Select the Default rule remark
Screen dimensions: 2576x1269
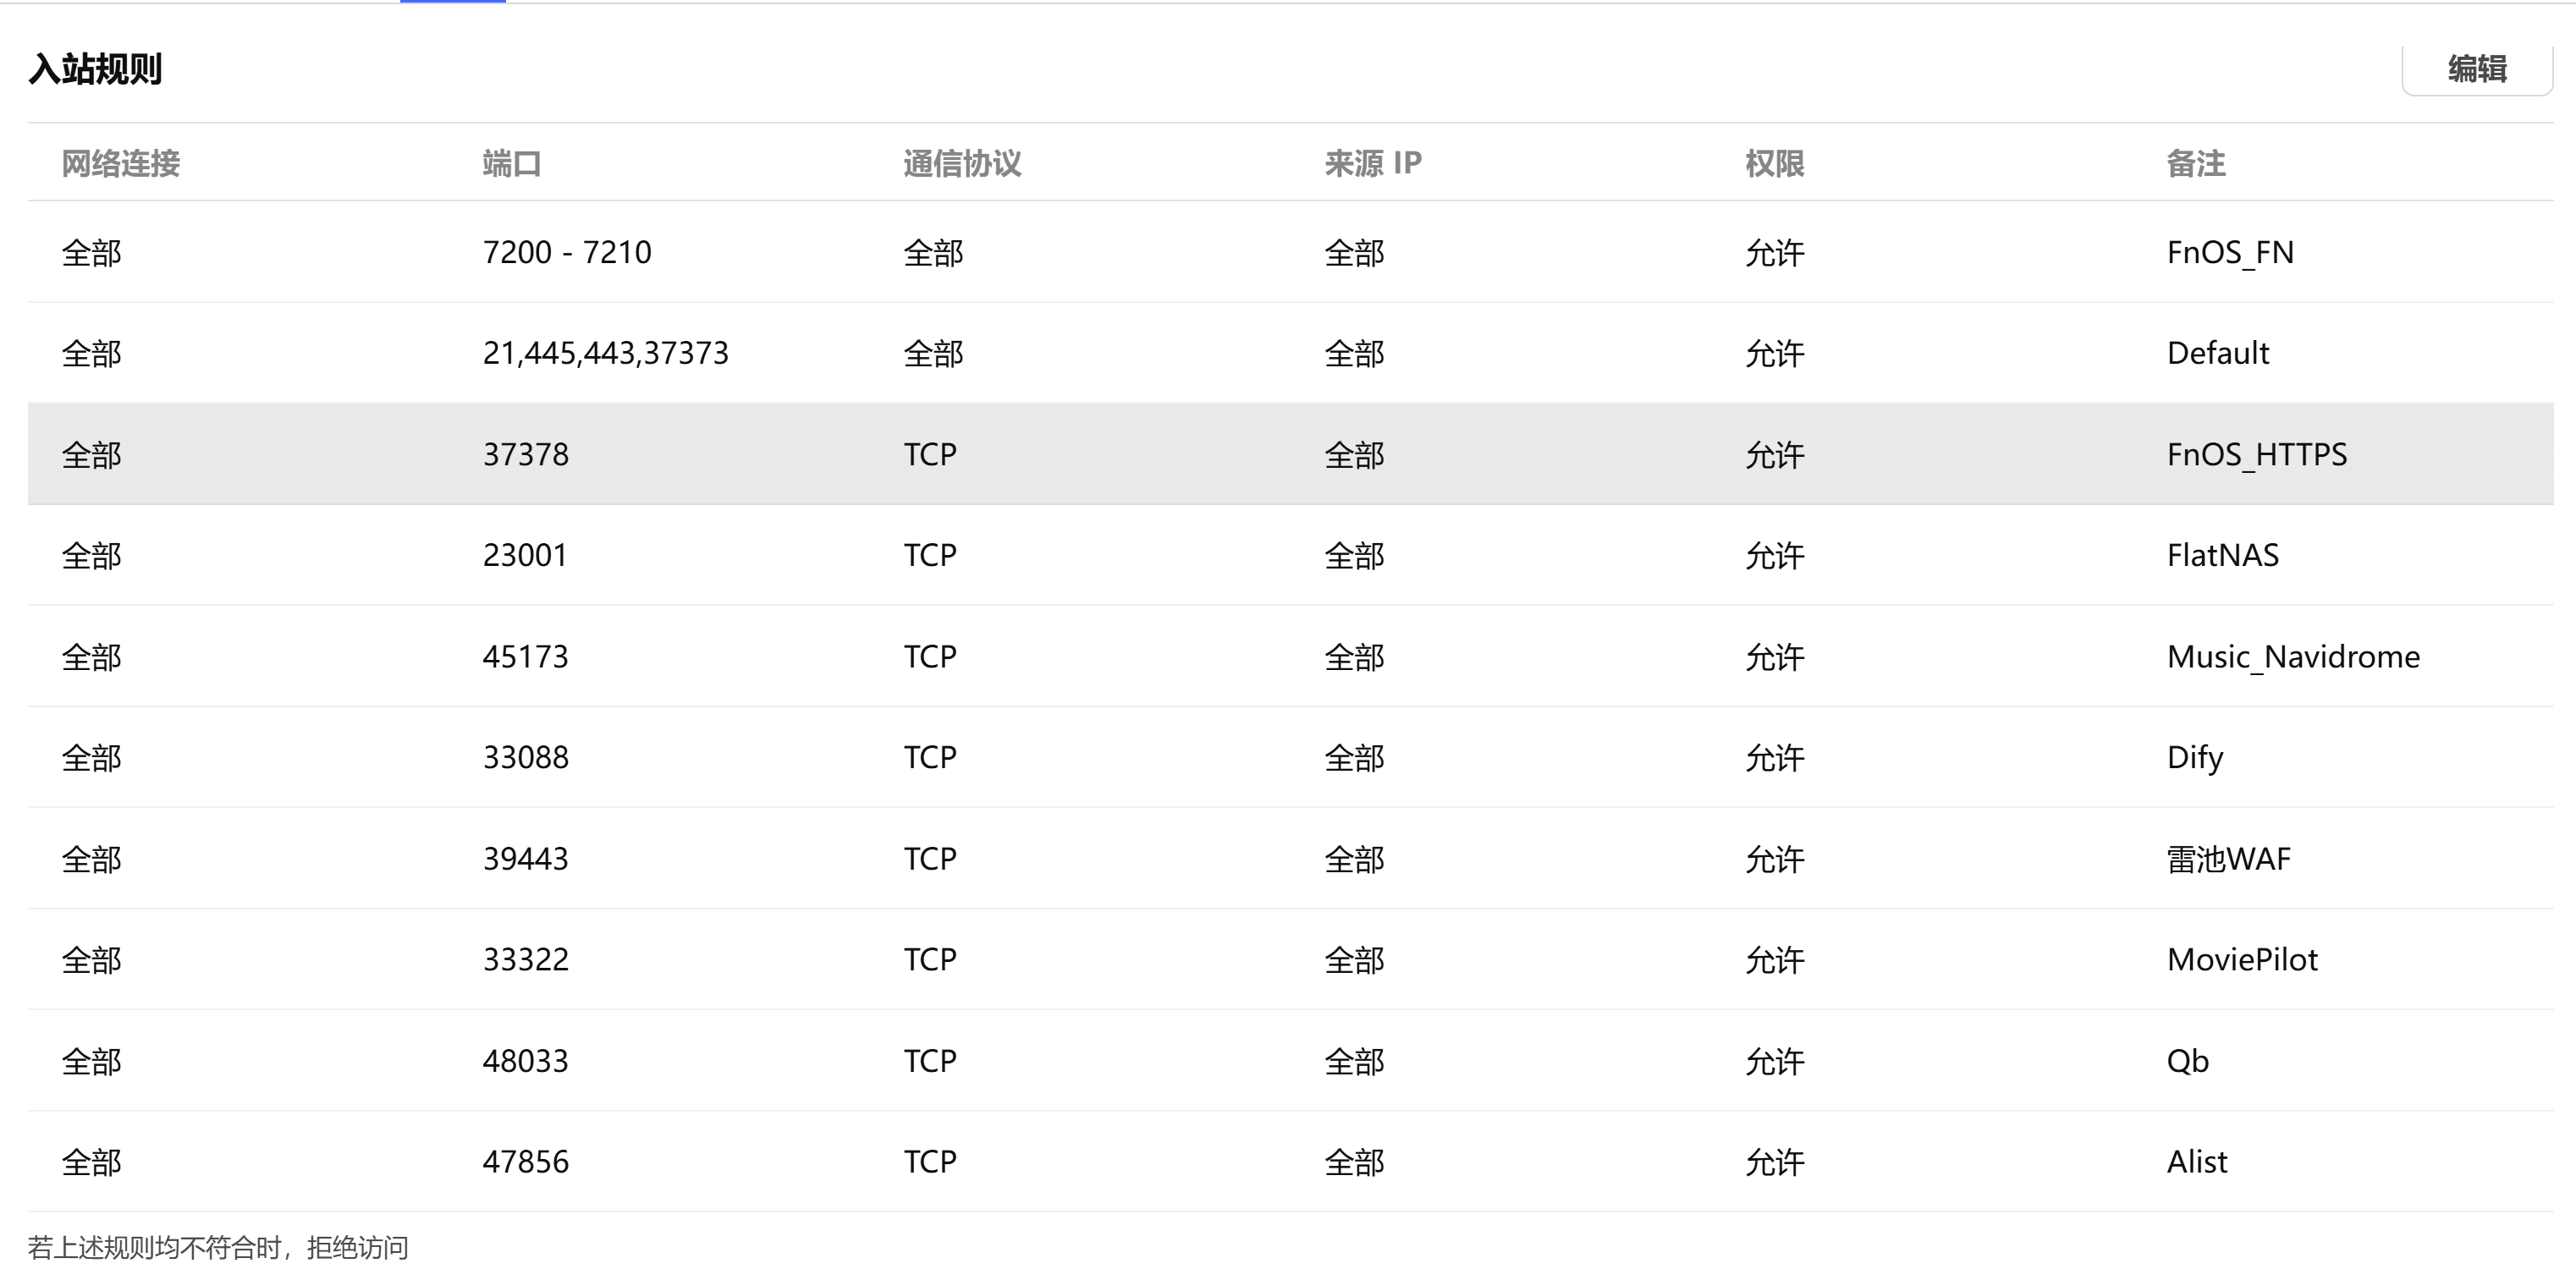click(x=2217, y=353)
